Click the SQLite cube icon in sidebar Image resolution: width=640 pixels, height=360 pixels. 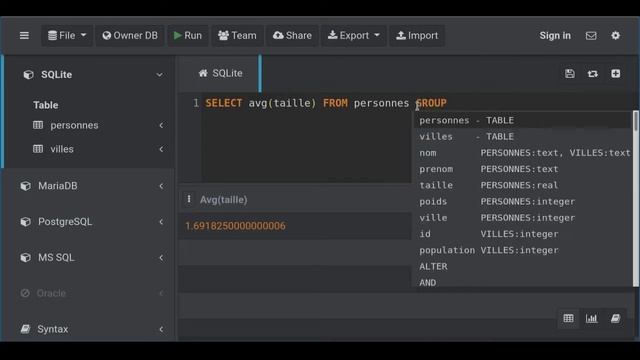coord(28,75)
